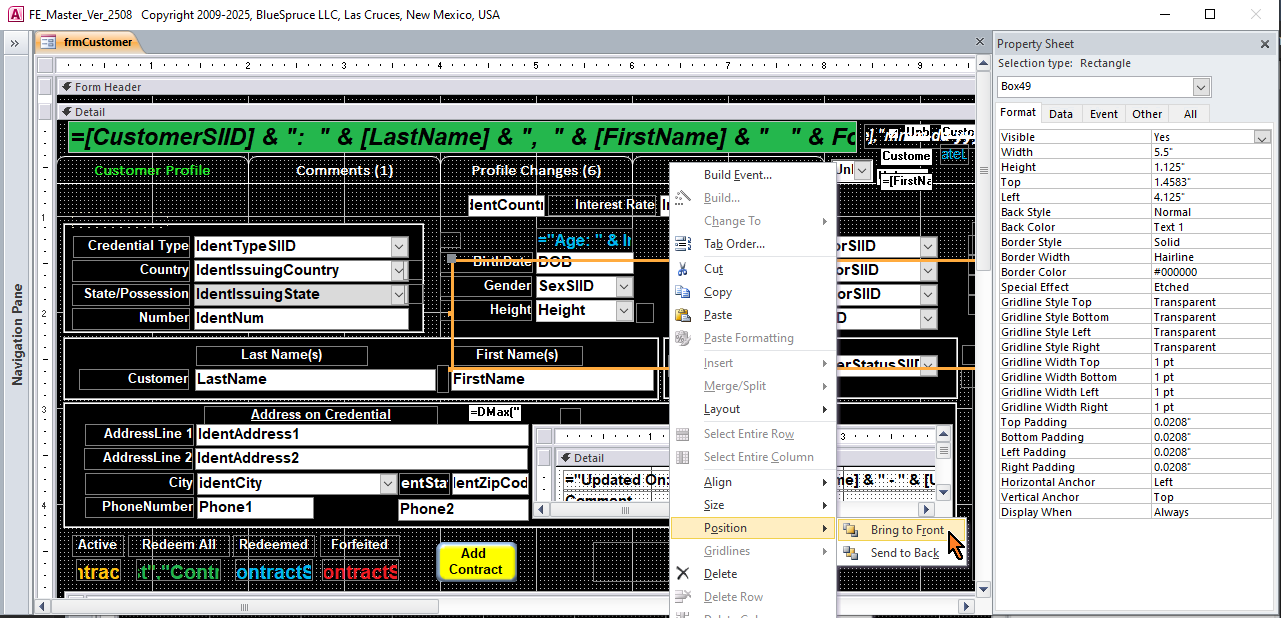This screenshot has width=1281, height=618.
Task: Click the Send to Back icon
Action: tap(850, 553)
